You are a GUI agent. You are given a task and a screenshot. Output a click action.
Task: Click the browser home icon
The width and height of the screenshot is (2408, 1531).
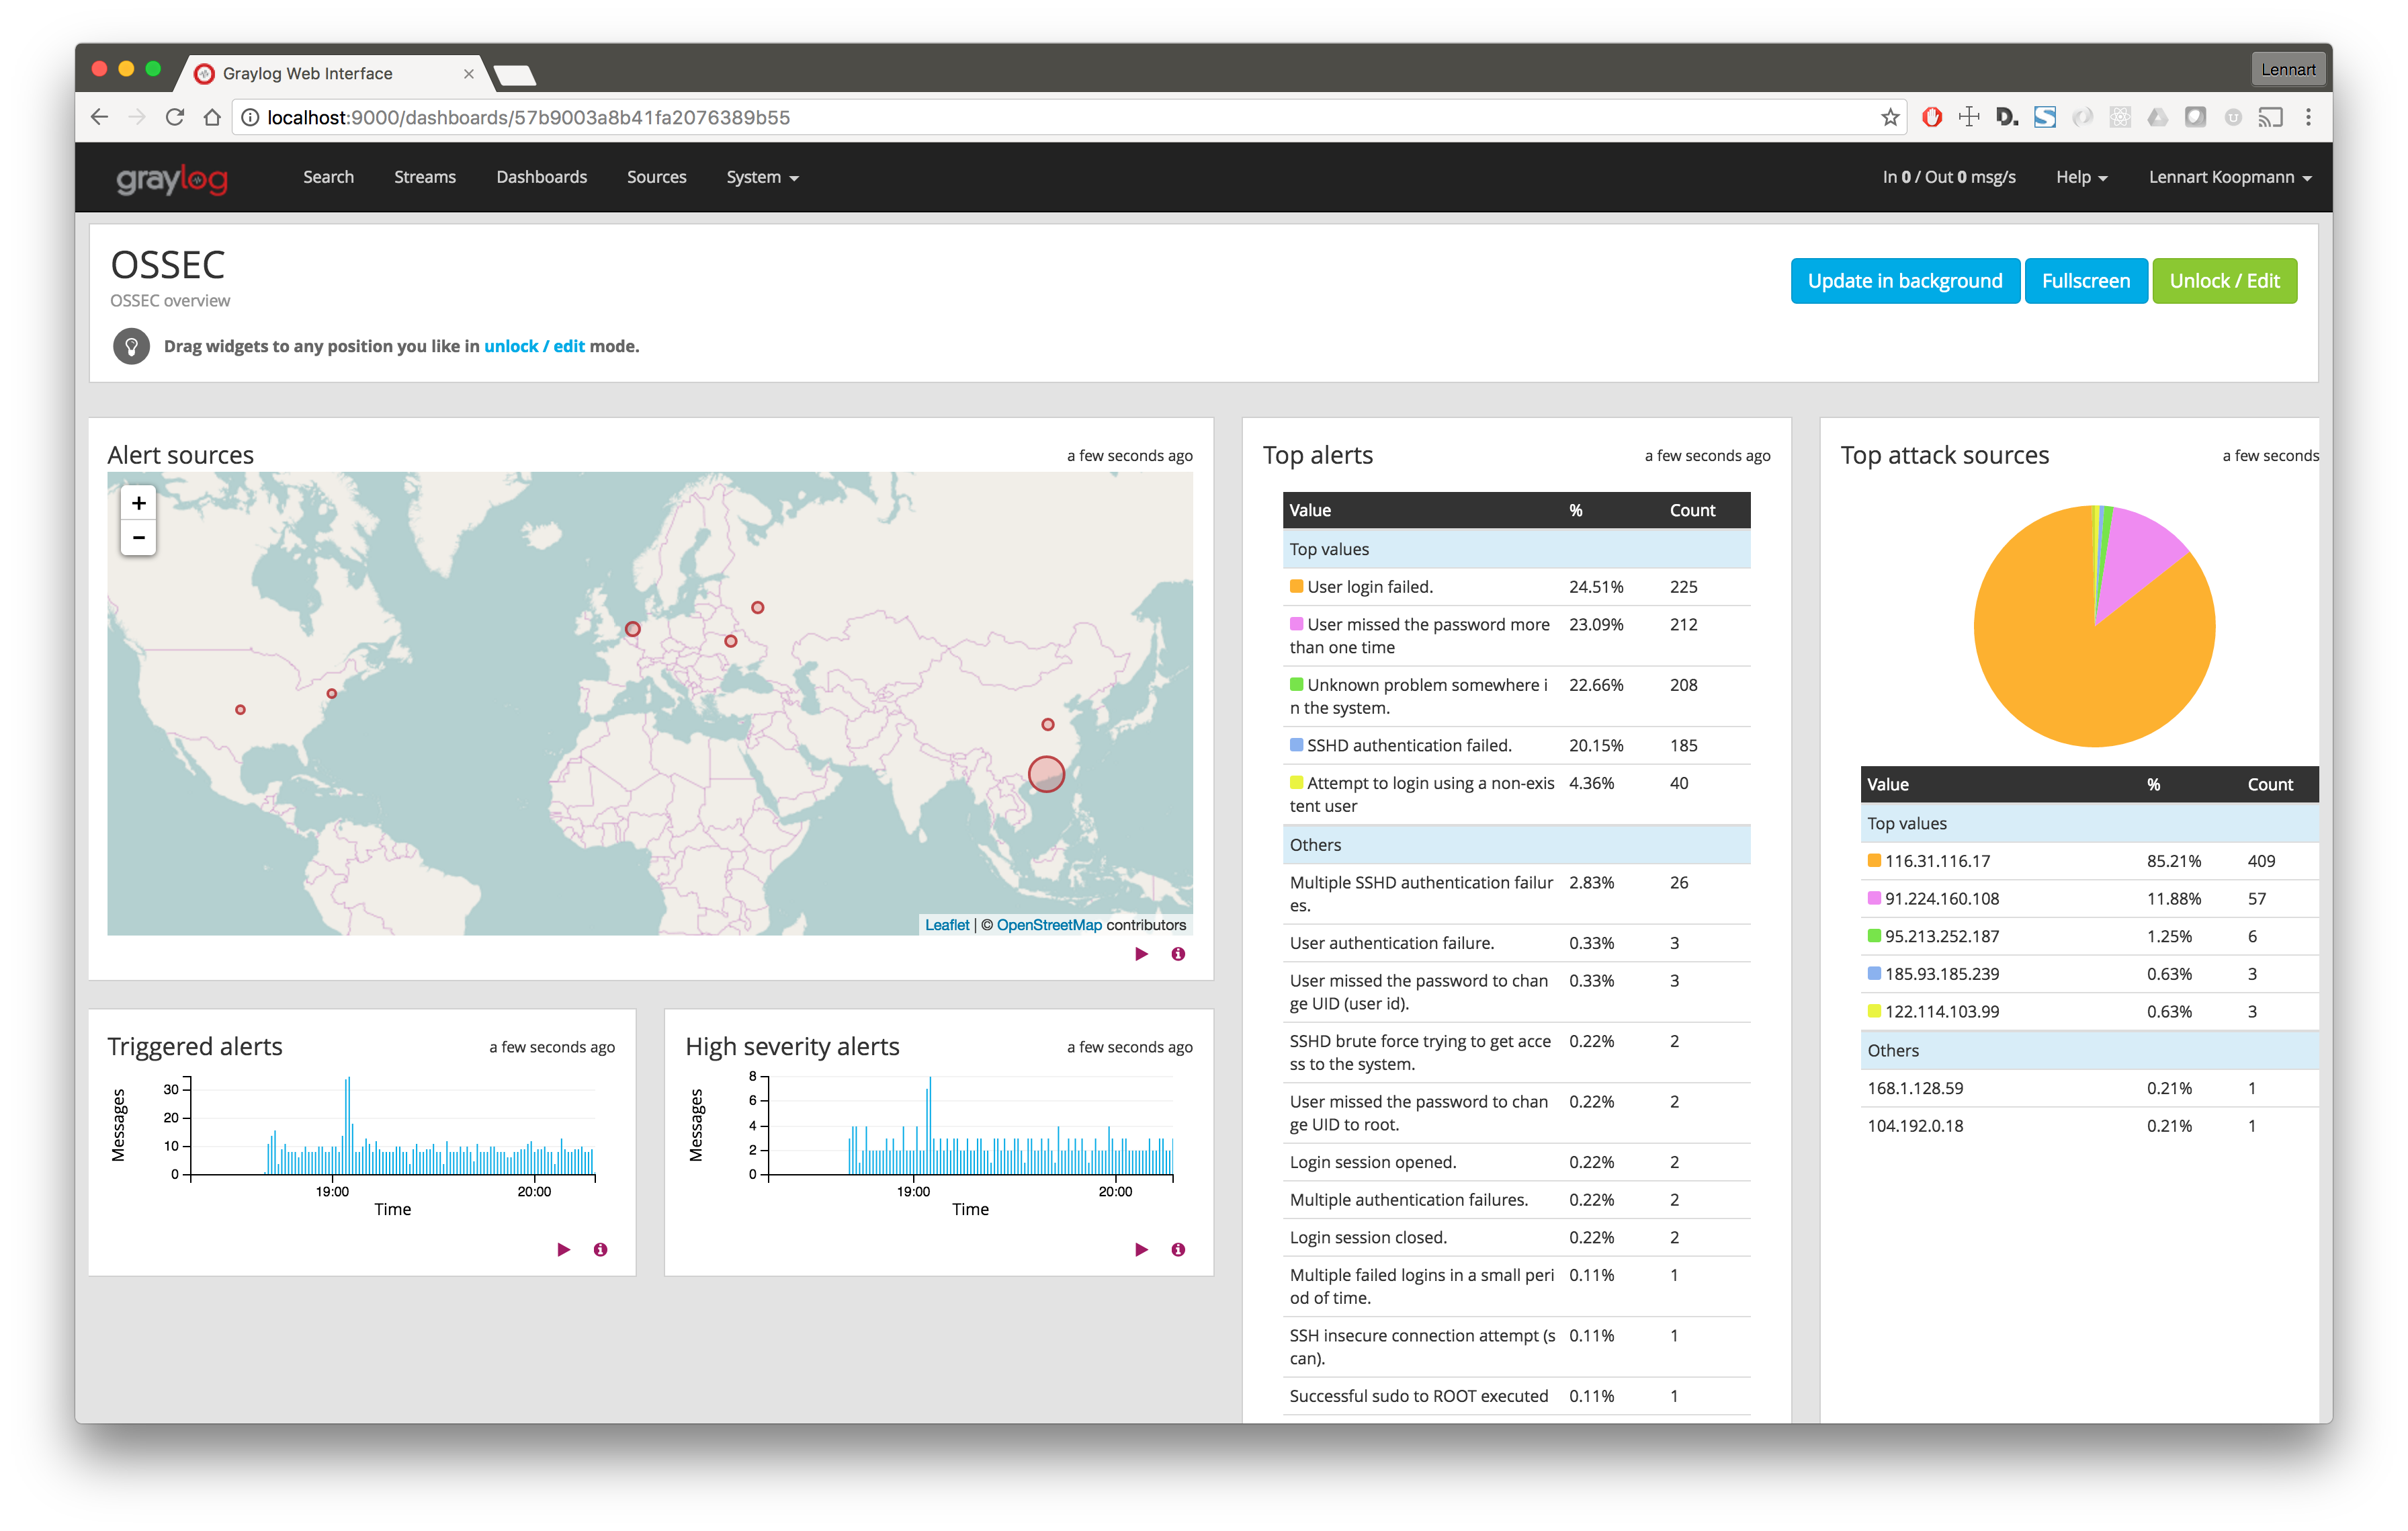click(212, 117)
